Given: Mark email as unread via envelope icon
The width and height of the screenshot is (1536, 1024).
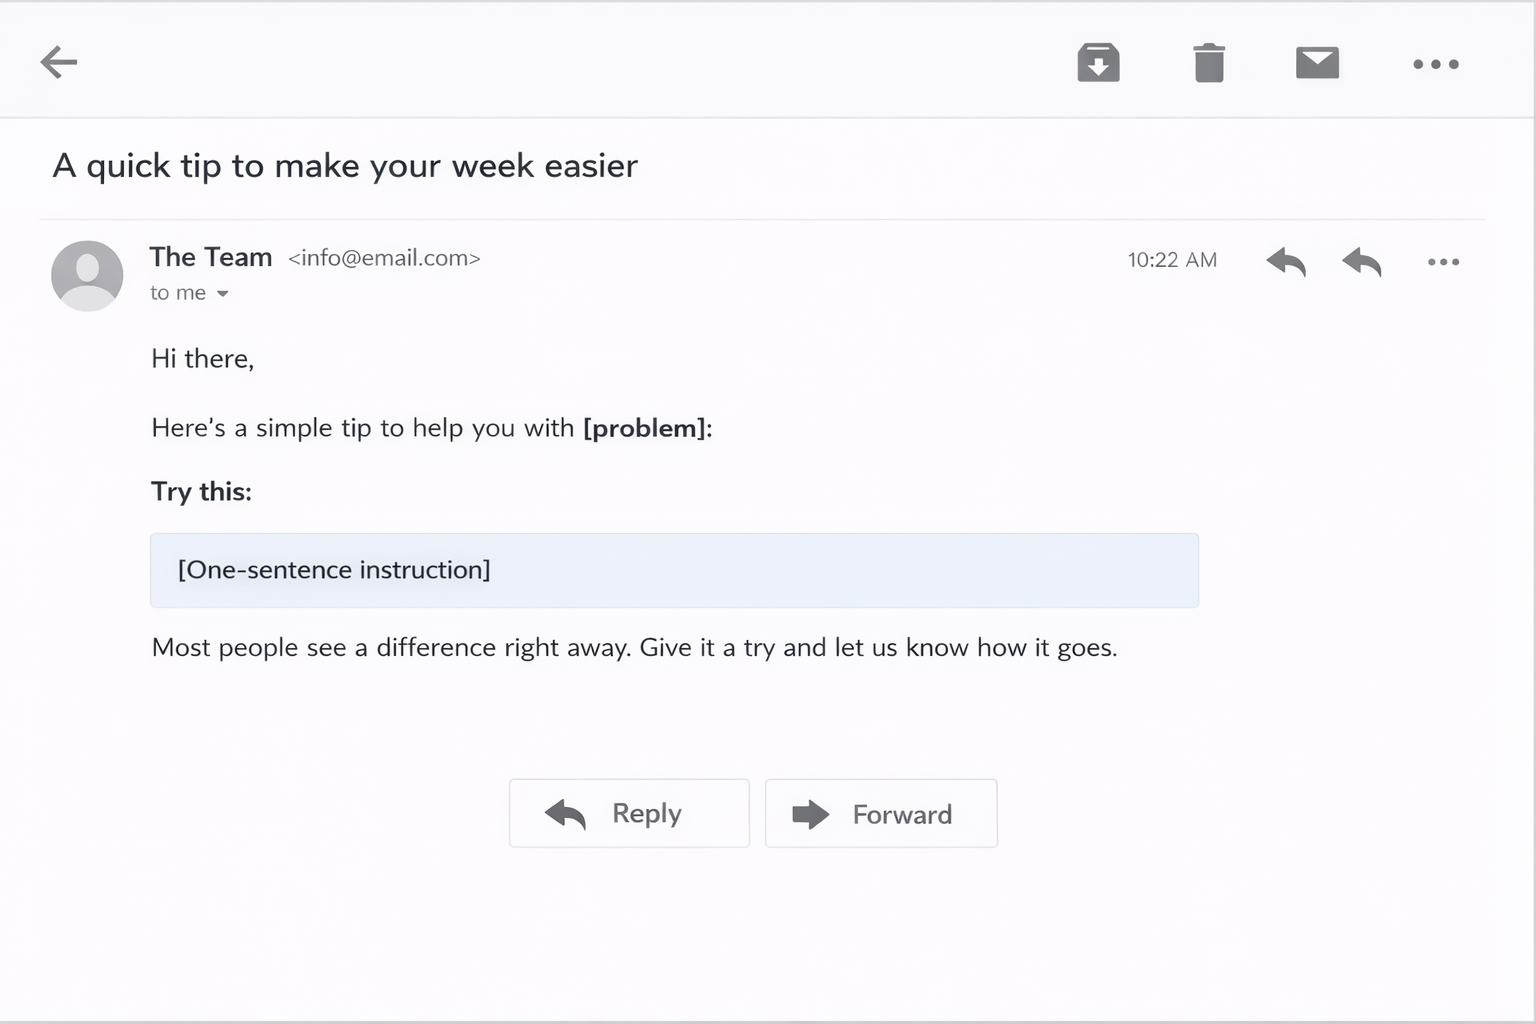Looking at the screenshot, I should (1317, 63).
